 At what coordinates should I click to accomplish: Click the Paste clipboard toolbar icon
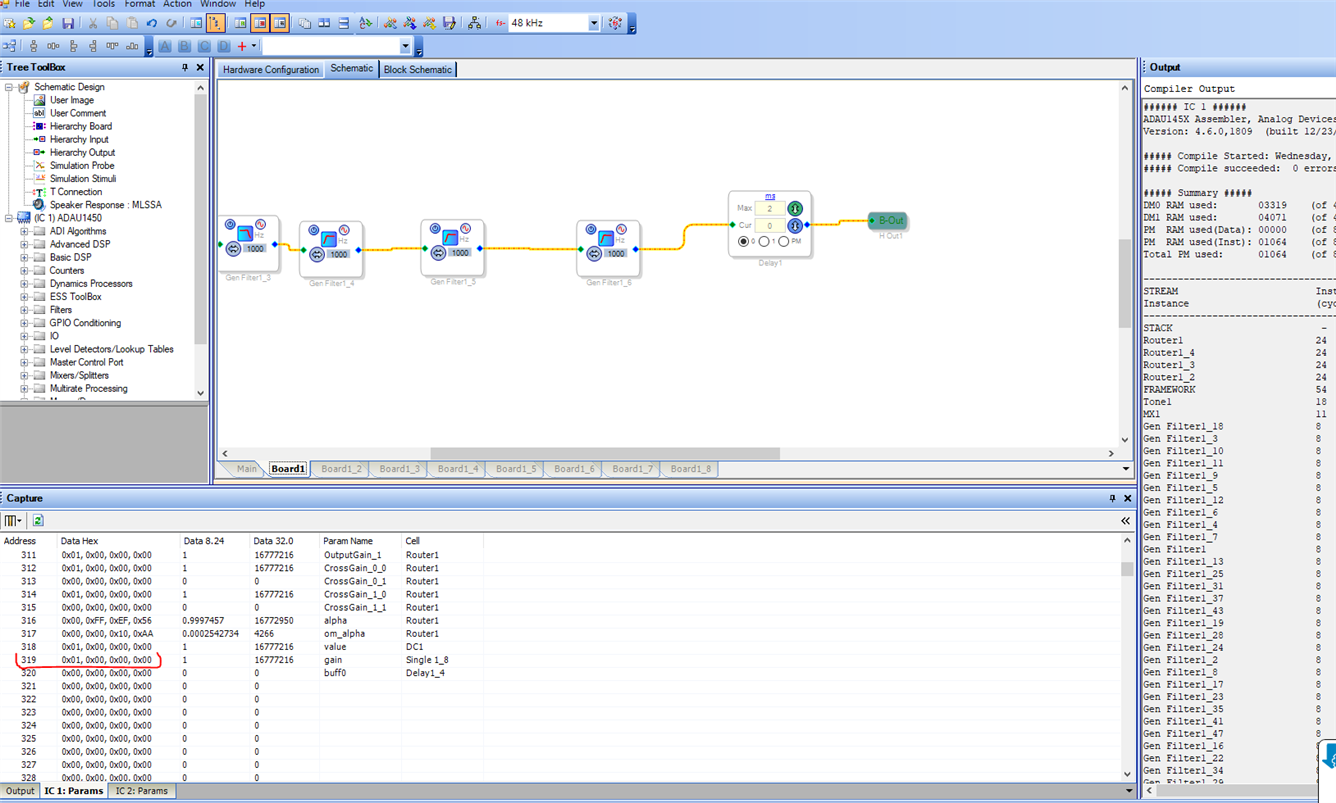(132, 23)
